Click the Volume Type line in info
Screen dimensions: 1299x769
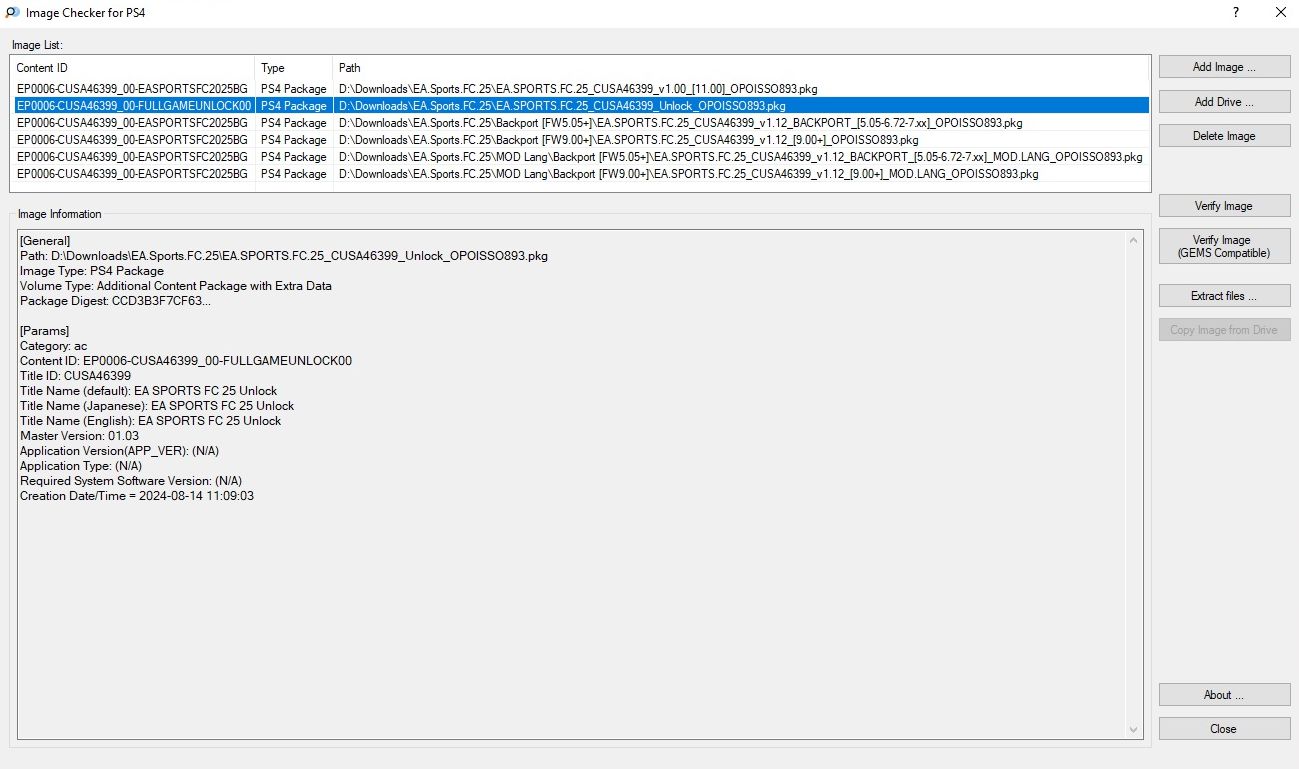pos(176,286)
